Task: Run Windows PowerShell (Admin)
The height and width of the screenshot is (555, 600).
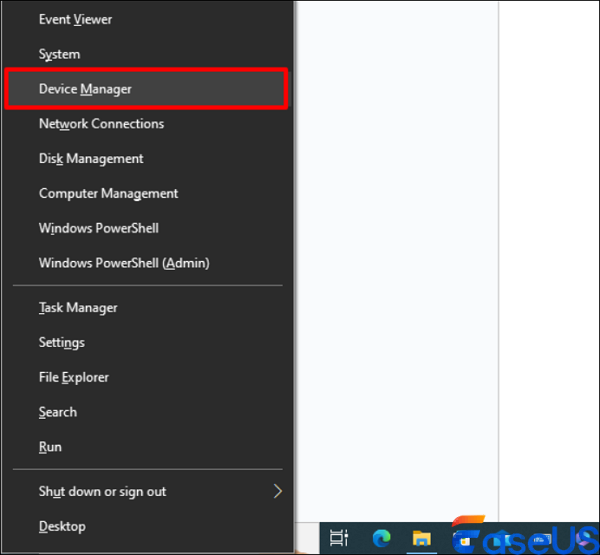Action: pyautogui.click(x=123, y=263)
